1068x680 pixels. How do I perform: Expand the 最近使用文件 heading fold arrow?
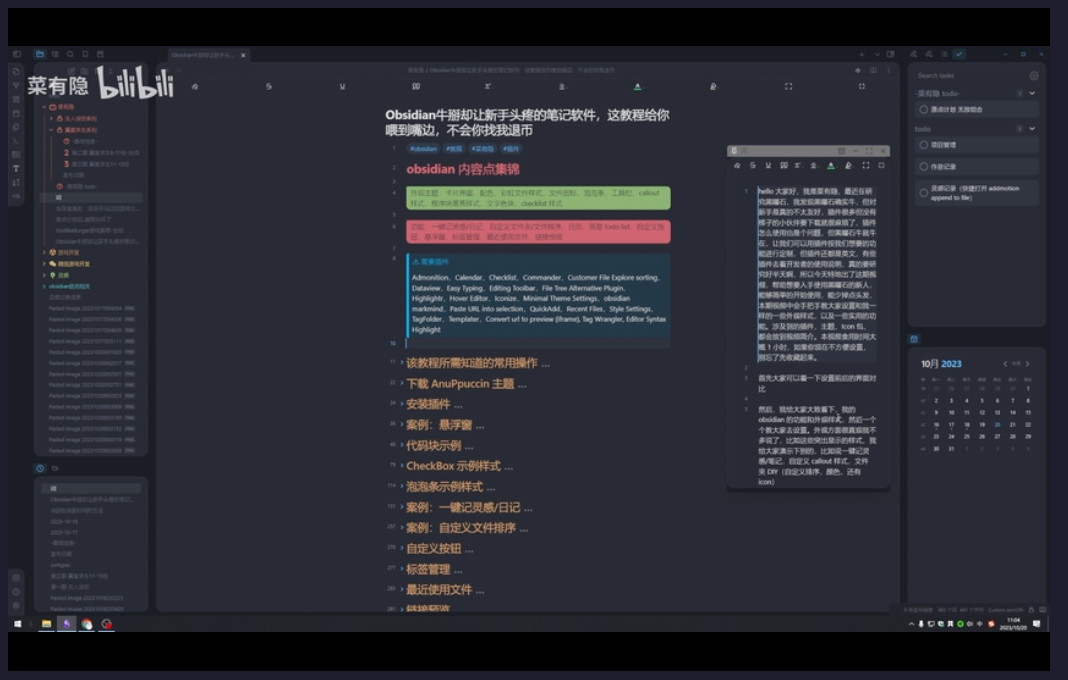(402, 589)
